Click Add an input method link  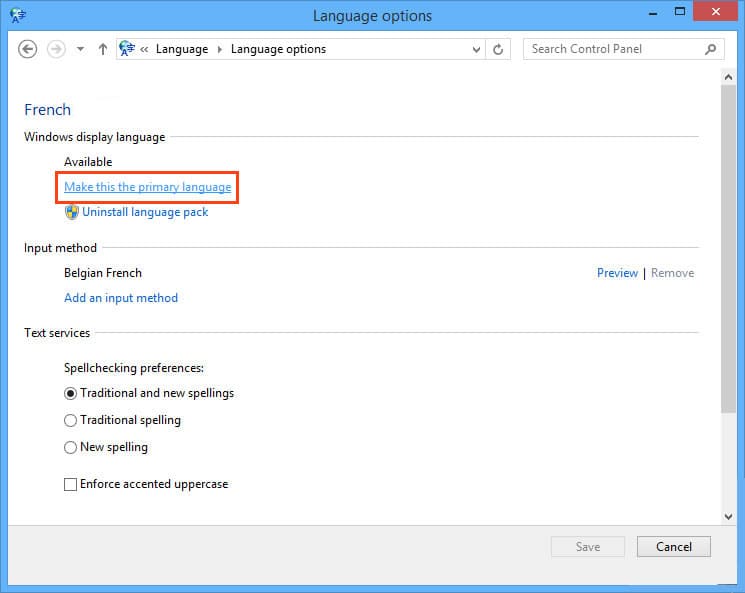click(x=121, y=298)
